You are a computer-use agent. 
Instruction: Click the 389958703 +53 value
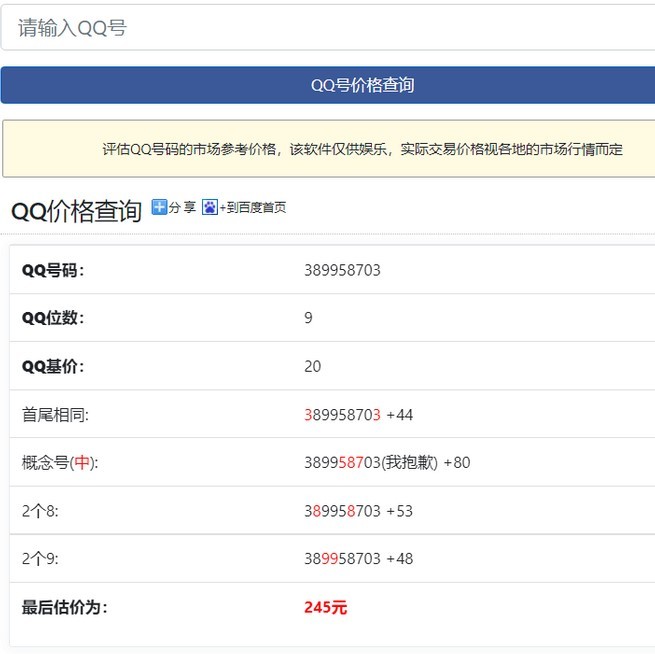[358, 511]
